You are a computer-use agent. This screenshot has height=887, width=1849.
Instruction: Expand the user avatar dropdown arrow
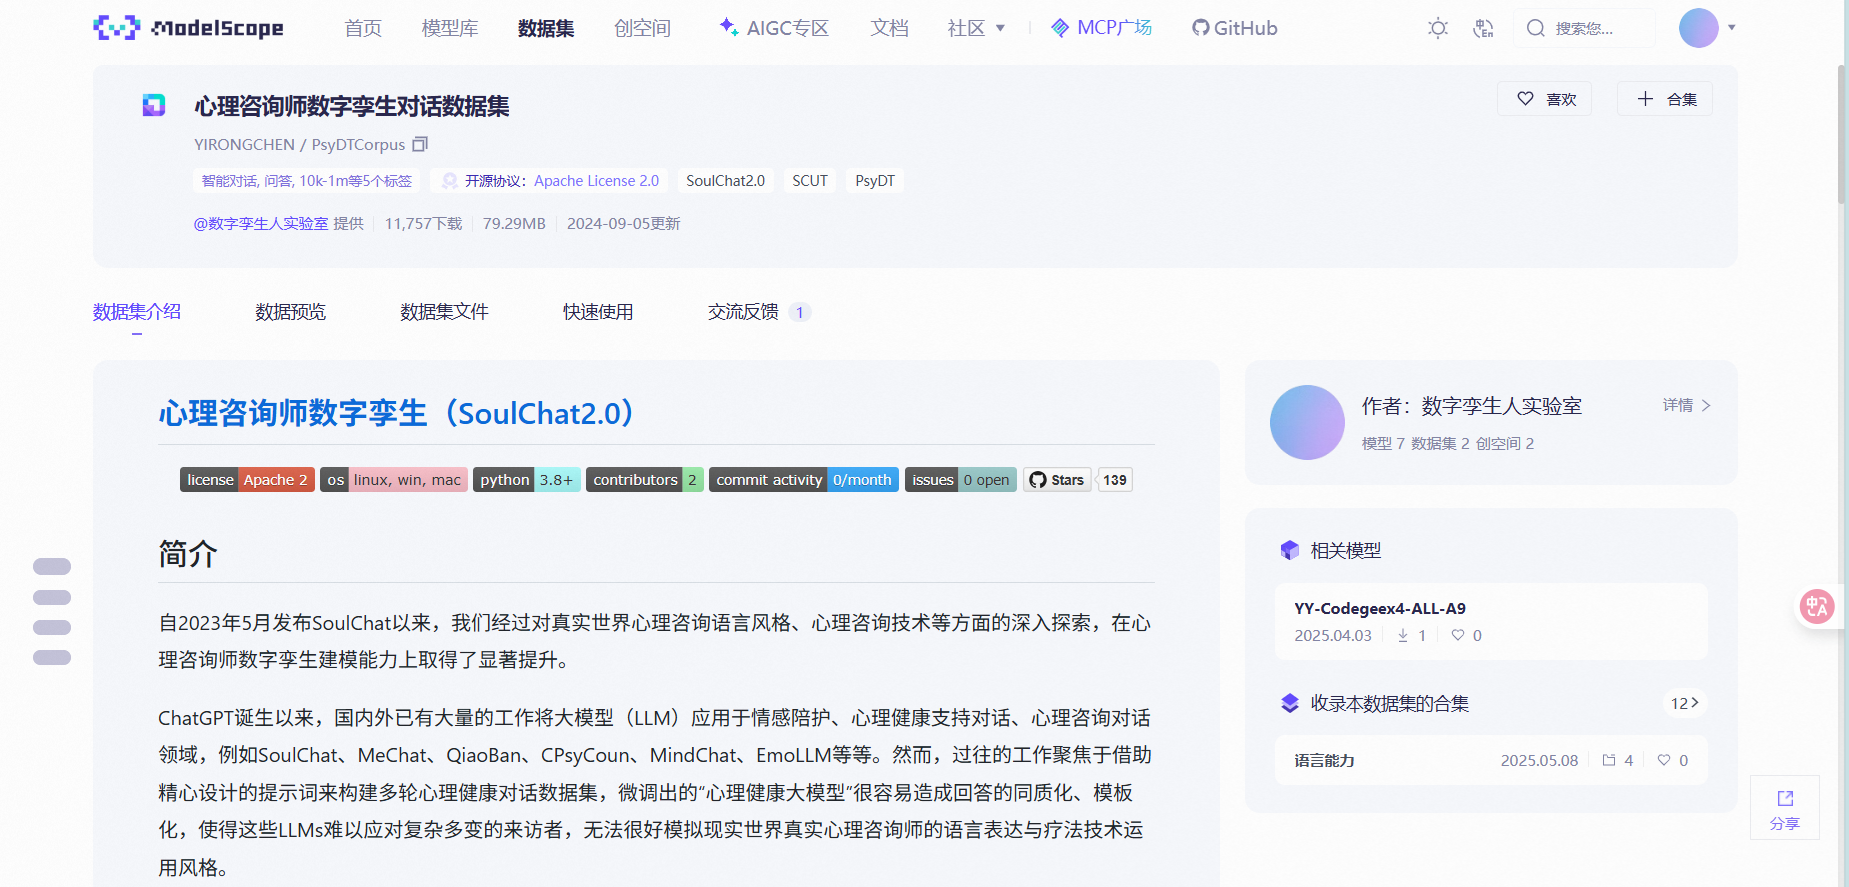[x=1731, y=28]
